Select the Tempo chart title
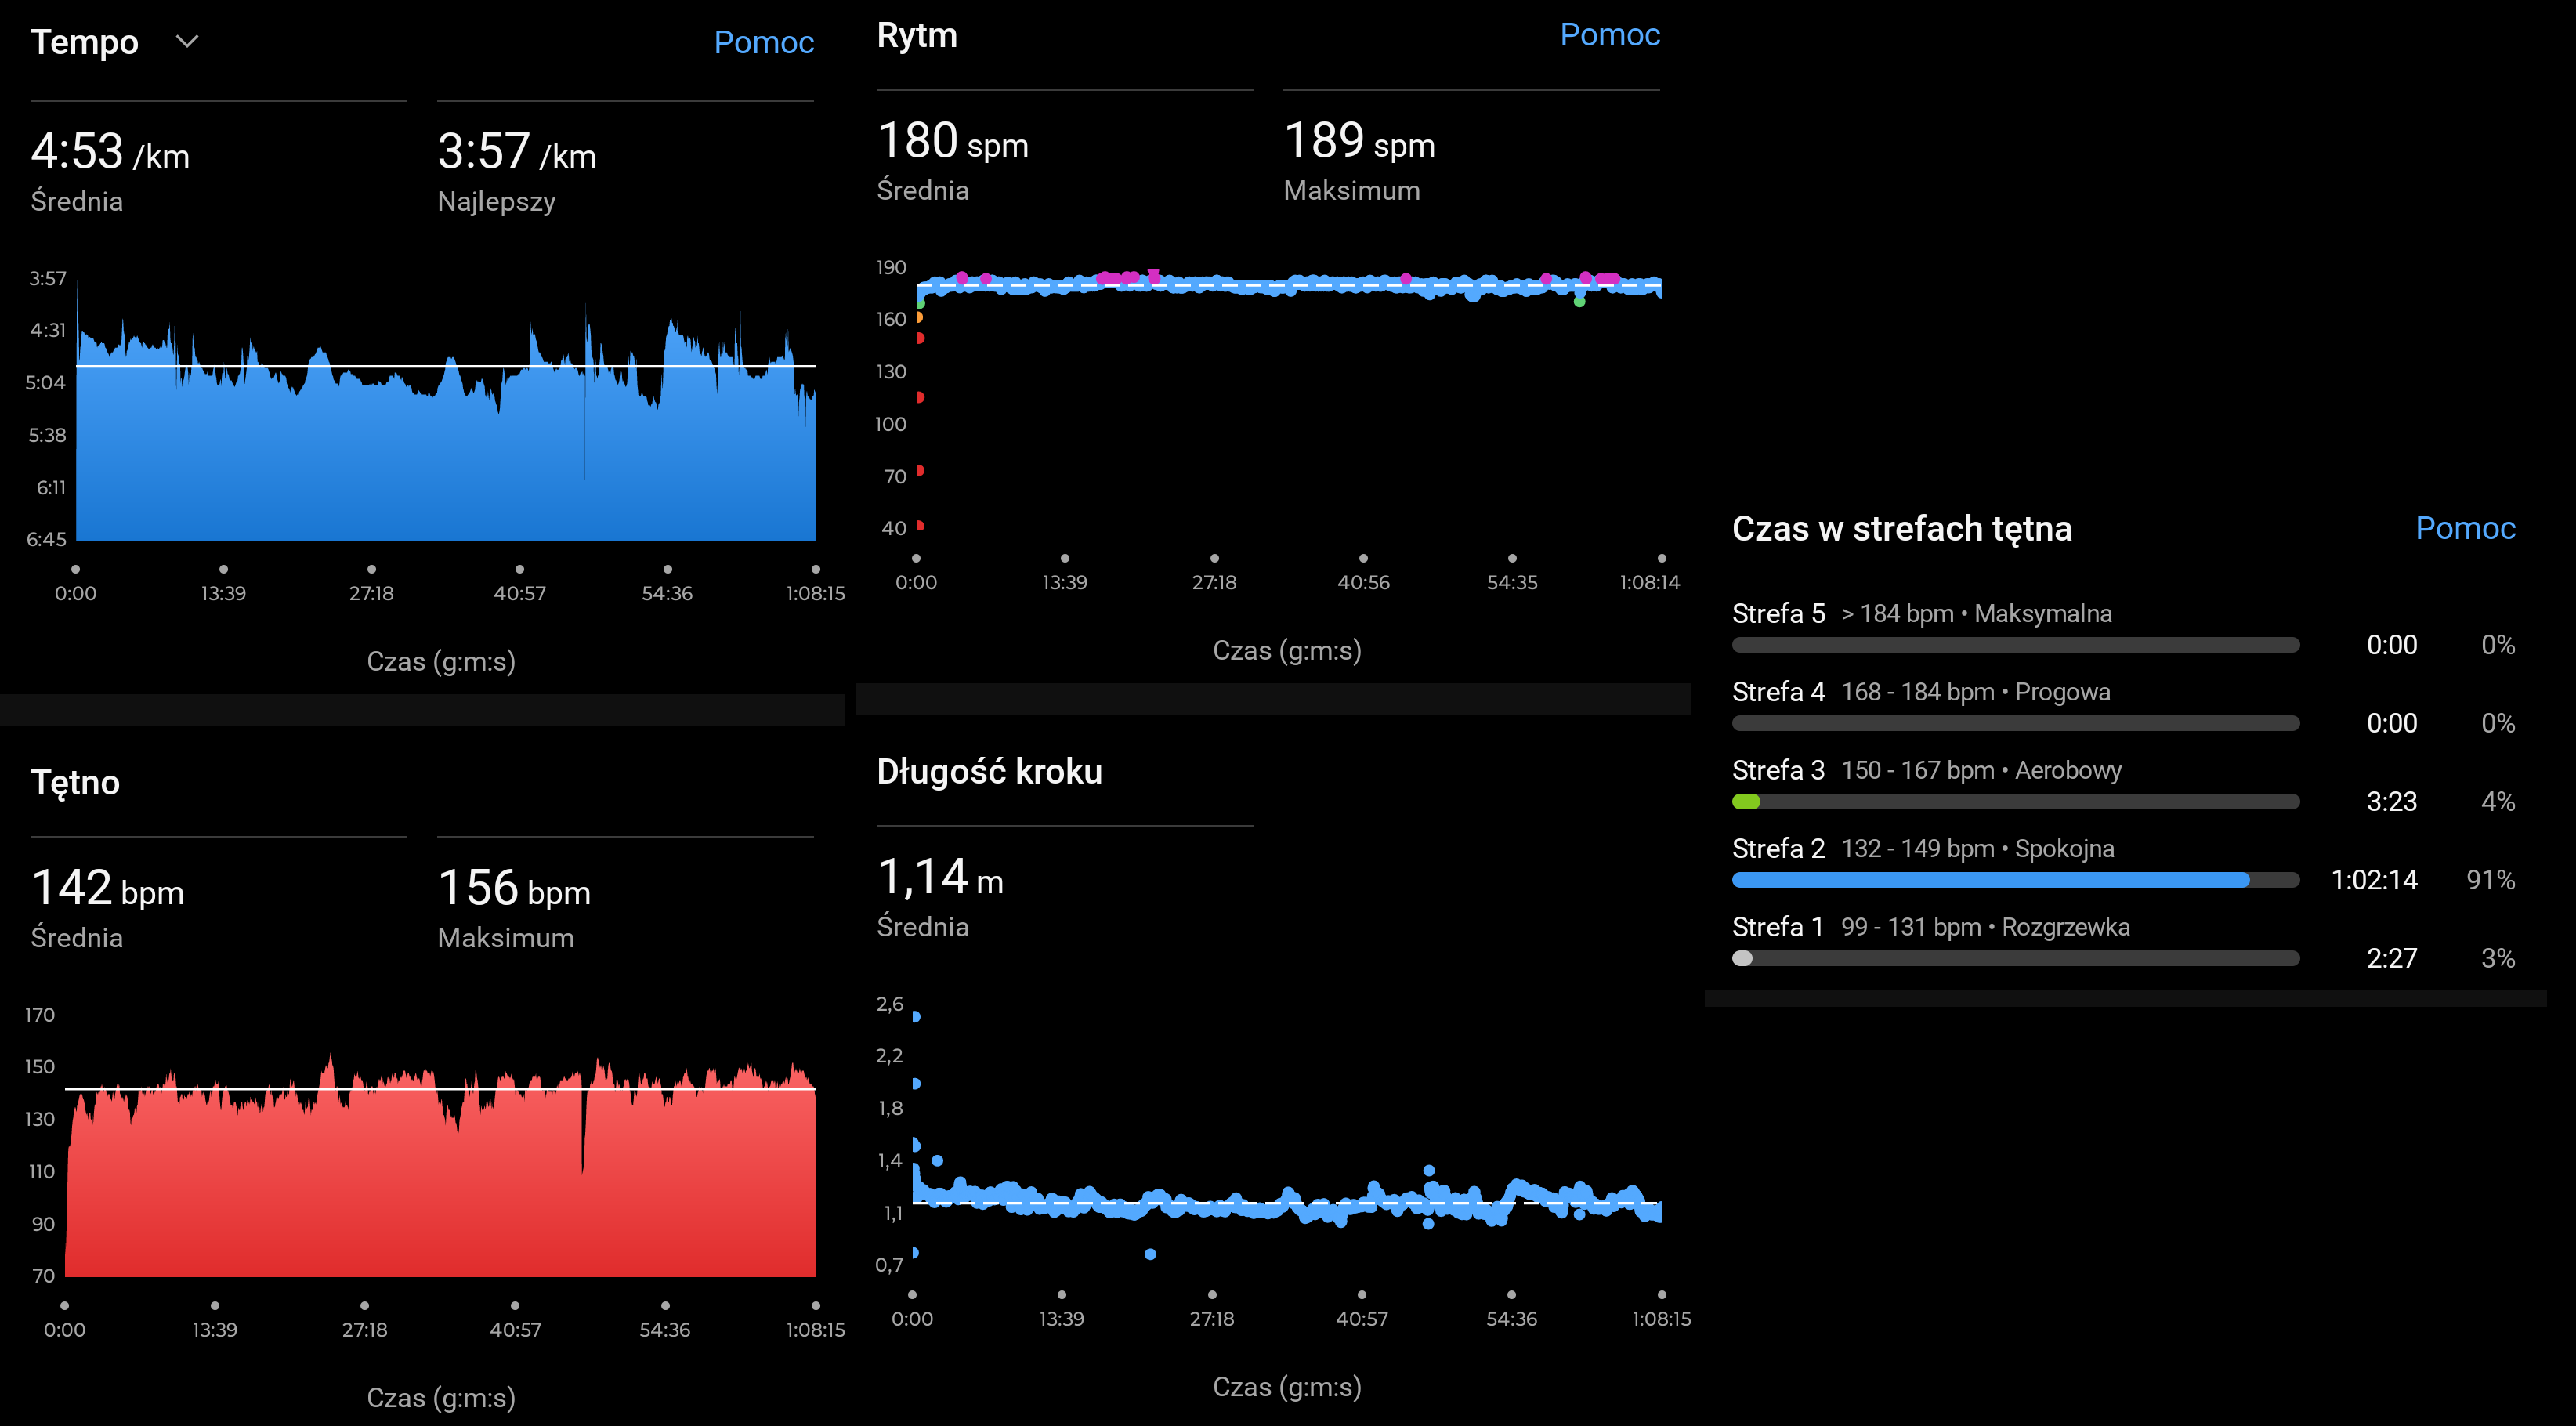The image size is (2576, 1426). point(85,42)
